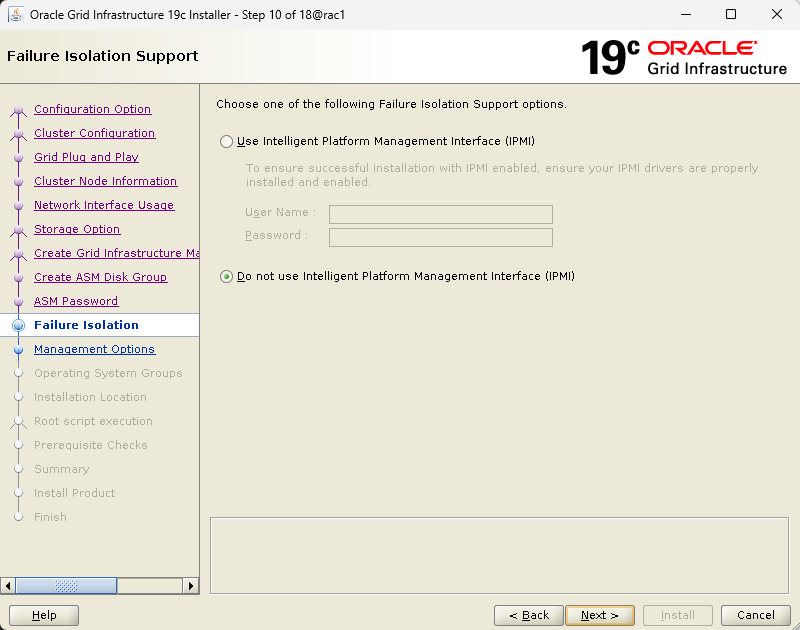The image size is (800, 630).
Task: Open Grid Plug and Play step
Action: pos(86,157)
